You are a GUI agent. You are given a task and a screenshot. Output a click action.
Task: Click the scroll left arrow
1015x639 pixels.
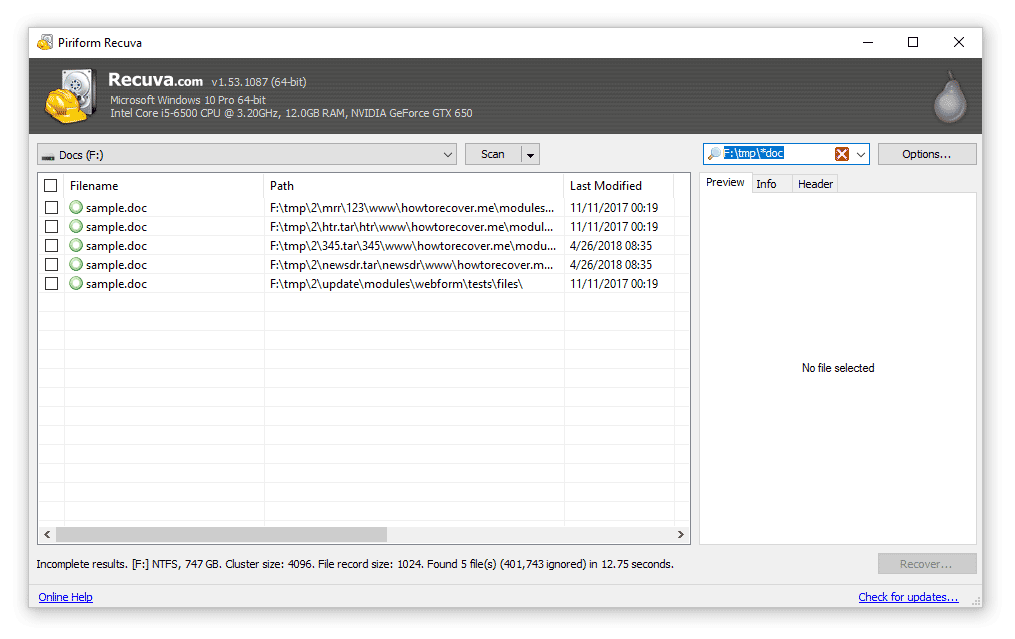coord(47,535)
